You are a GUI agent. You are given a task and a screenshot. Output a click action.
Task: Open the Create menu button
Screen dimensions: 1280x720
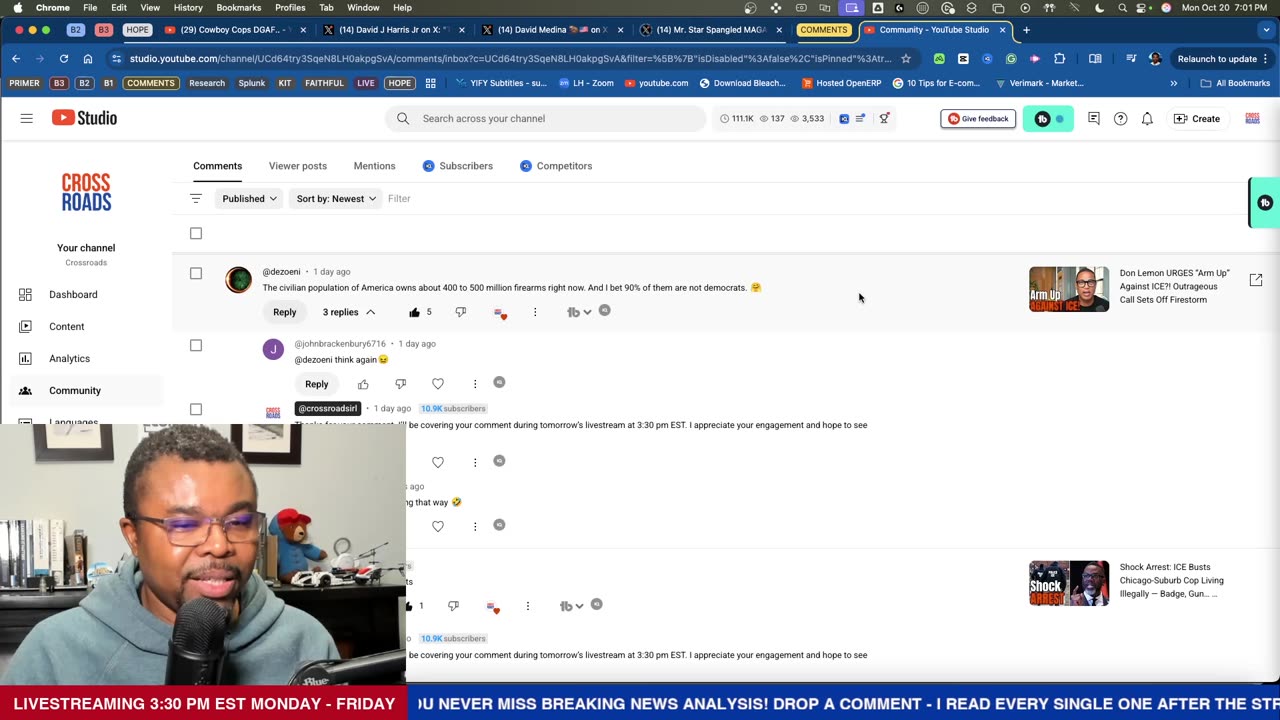(1197, 119)
